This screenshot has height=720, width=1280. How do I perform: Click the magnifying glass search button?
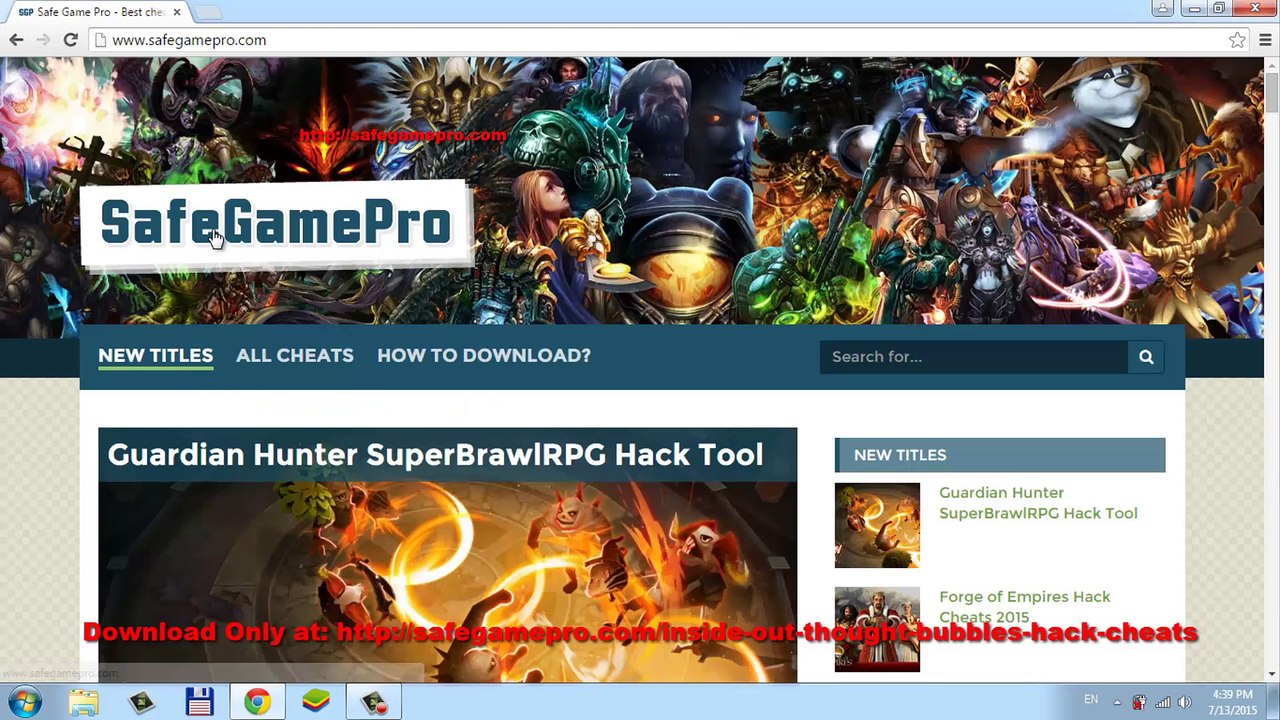[x=1146, y=356]
